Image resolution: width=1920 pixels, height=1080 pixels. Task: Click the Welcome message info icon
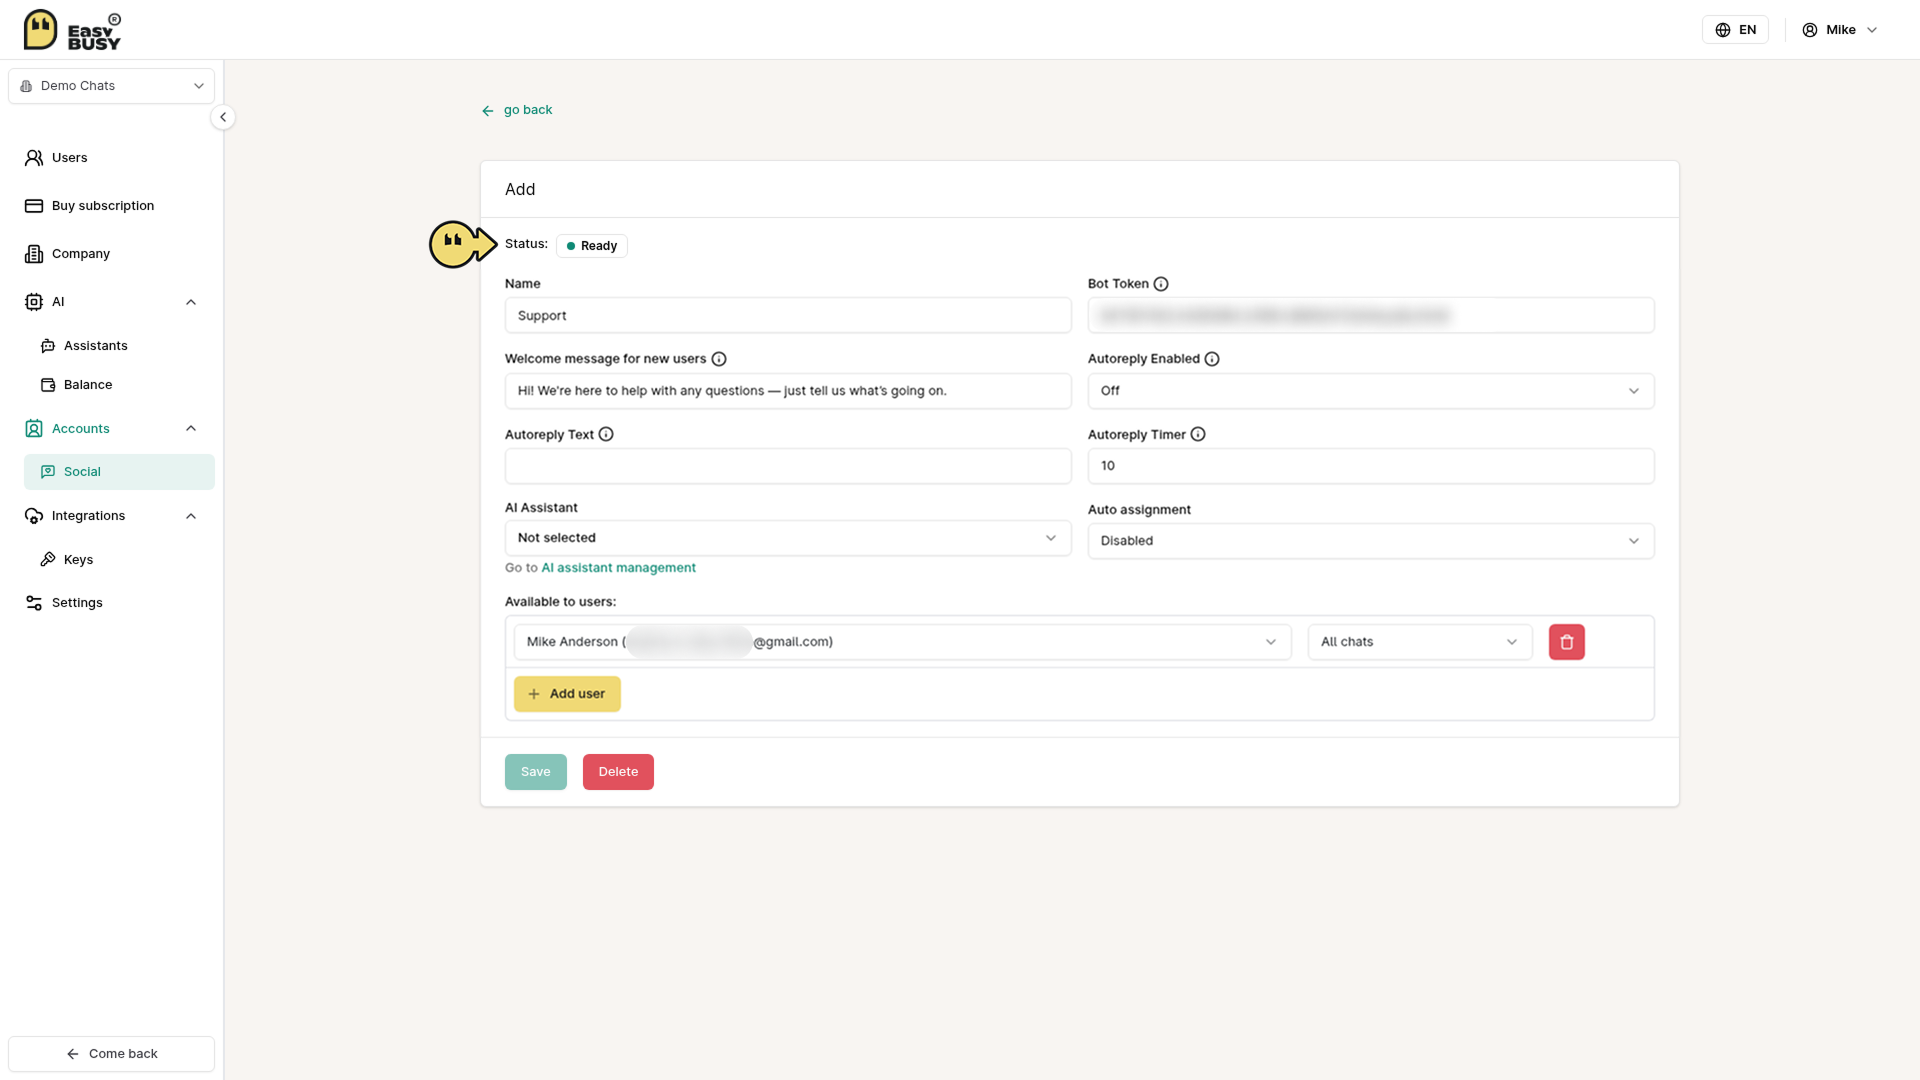click(x=719, y=359)
